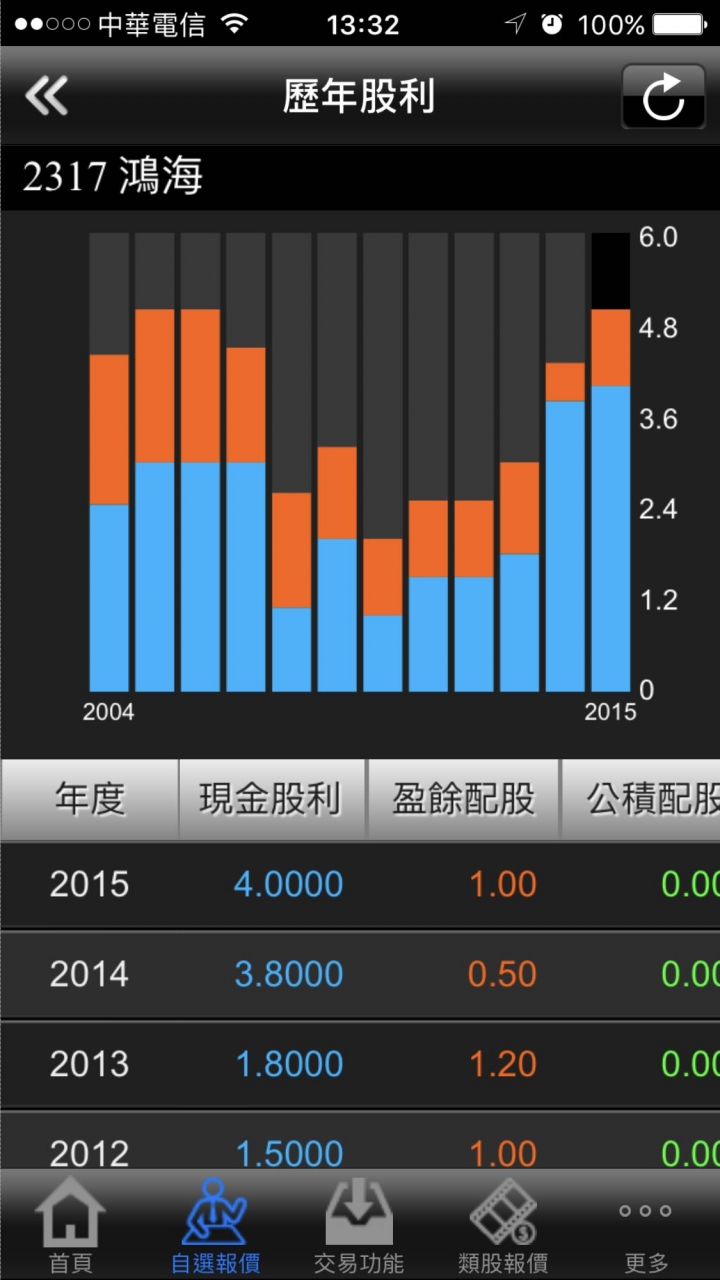Tap the 13:32 clock

click(362, 24)
